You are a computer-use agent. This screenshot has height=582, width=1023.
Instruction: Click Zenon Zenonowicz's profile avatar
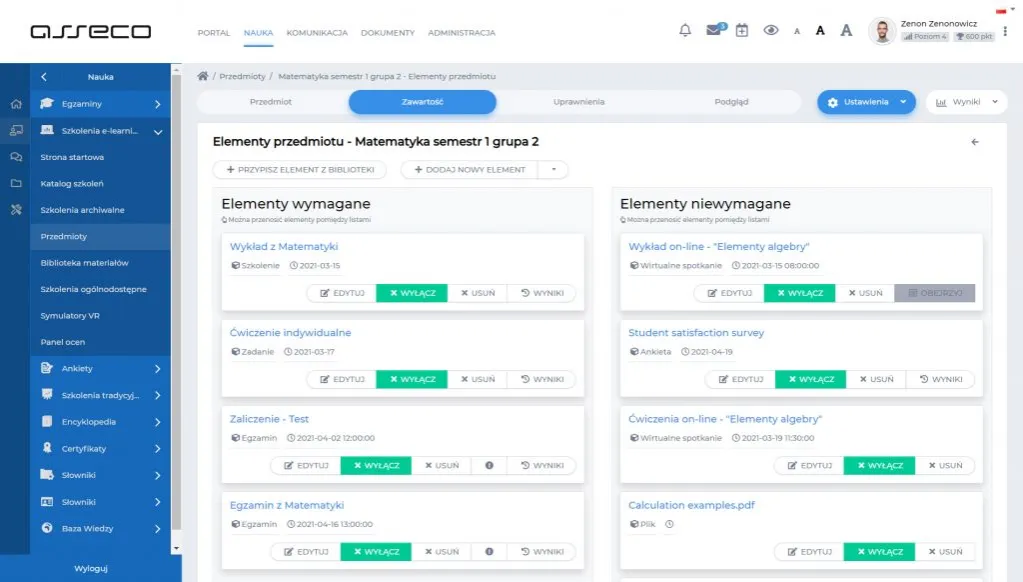(x=883, y=30)
